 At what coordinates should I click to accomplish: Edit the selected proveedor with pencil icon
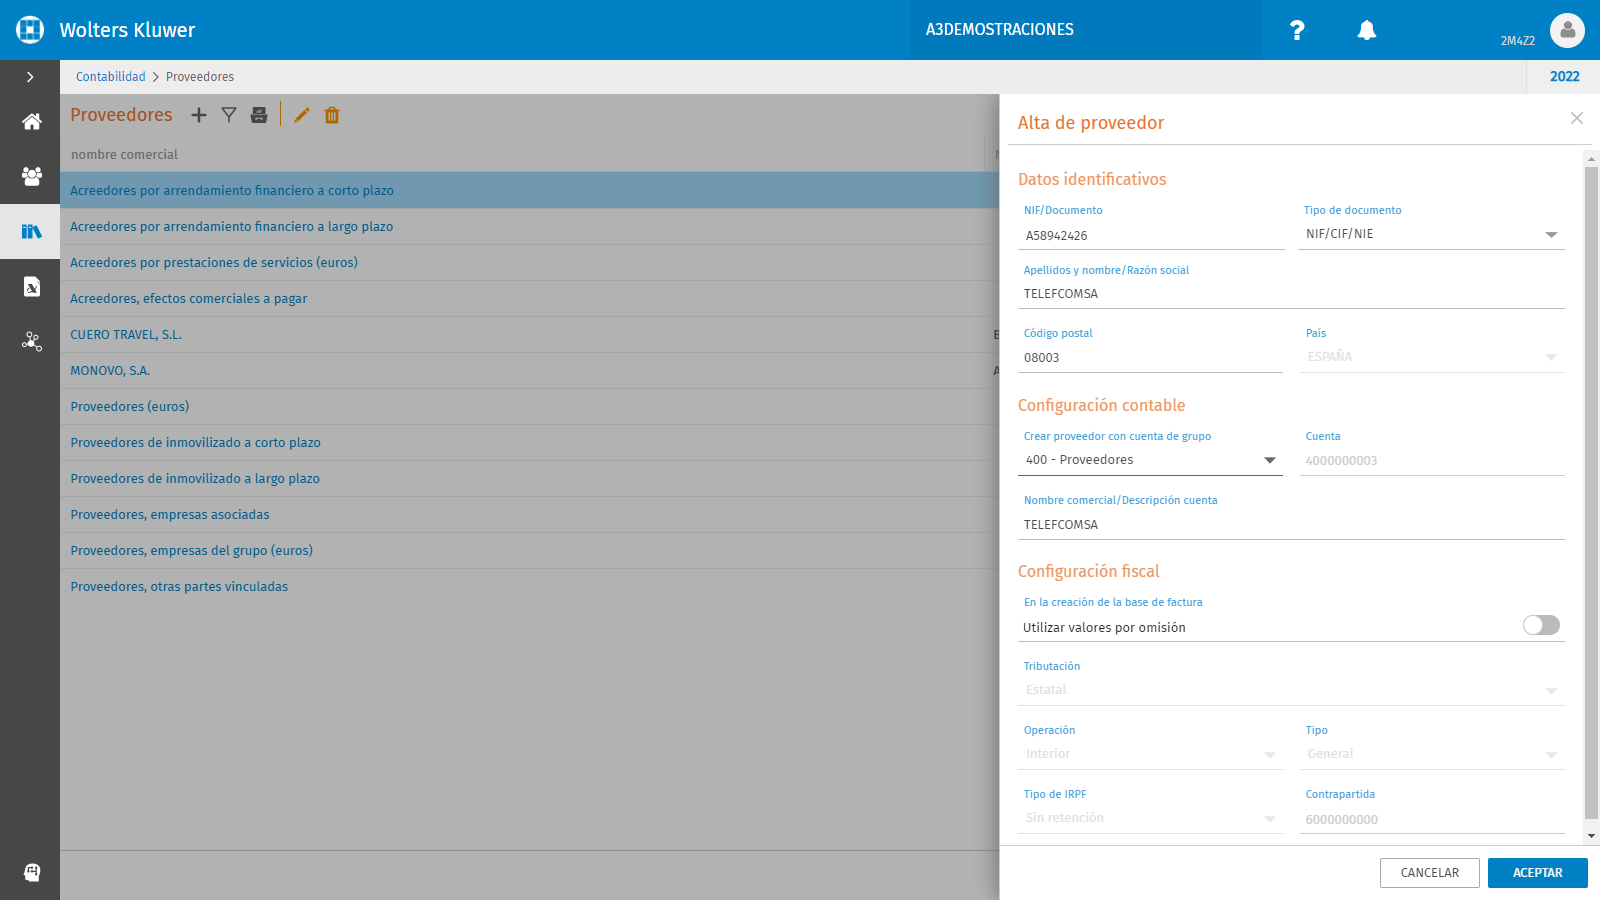point(302,115)
